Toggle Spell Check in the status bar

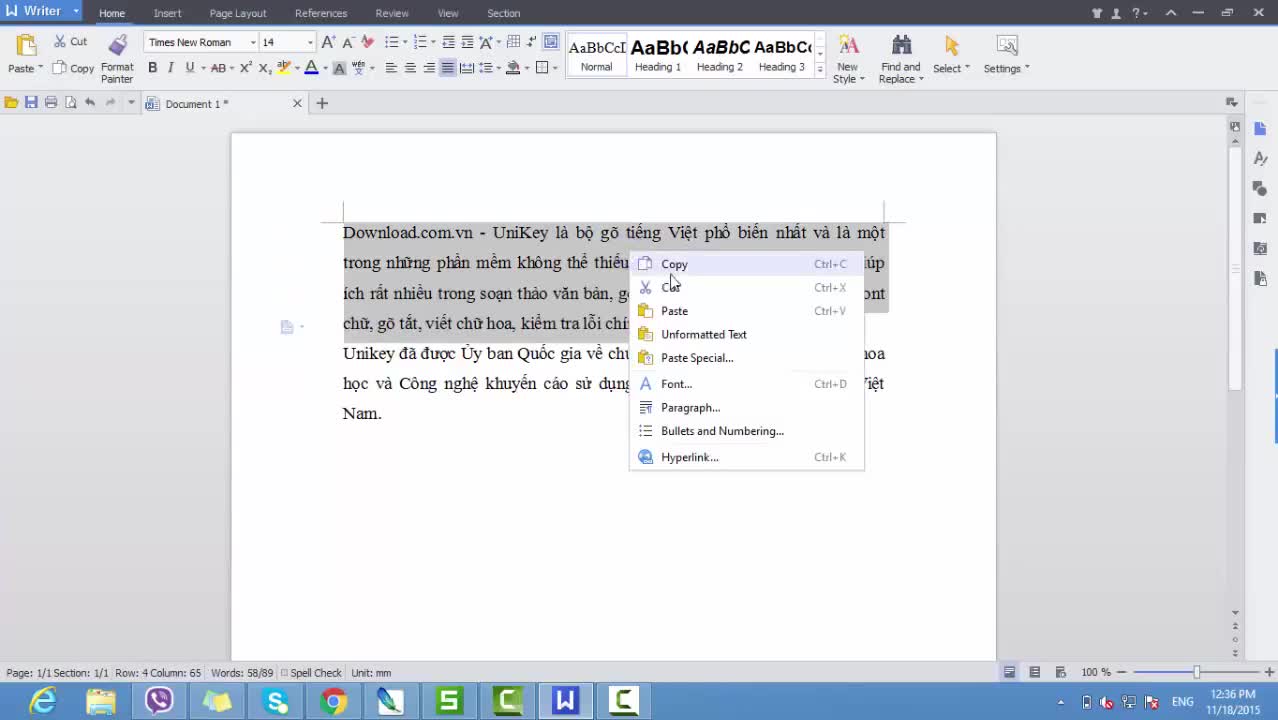[311, 673]
